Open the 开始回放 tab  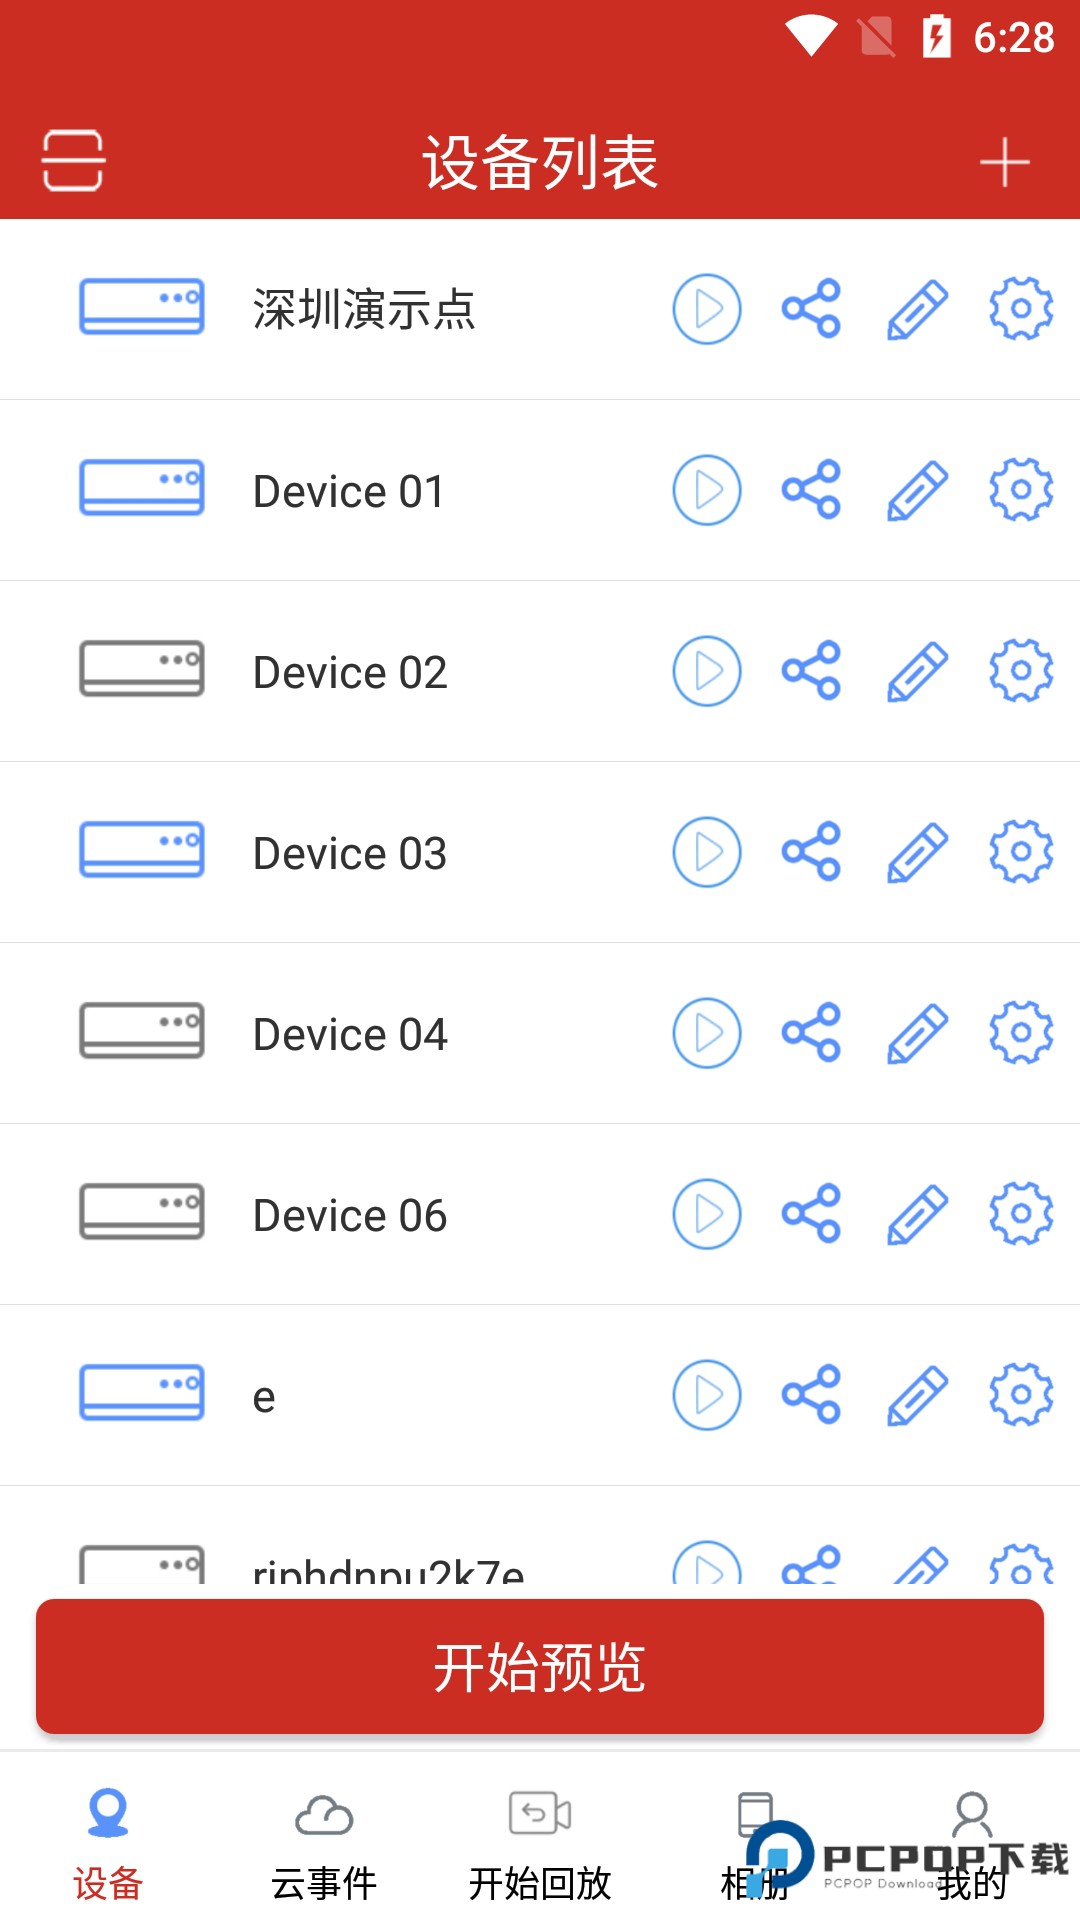540,1848
